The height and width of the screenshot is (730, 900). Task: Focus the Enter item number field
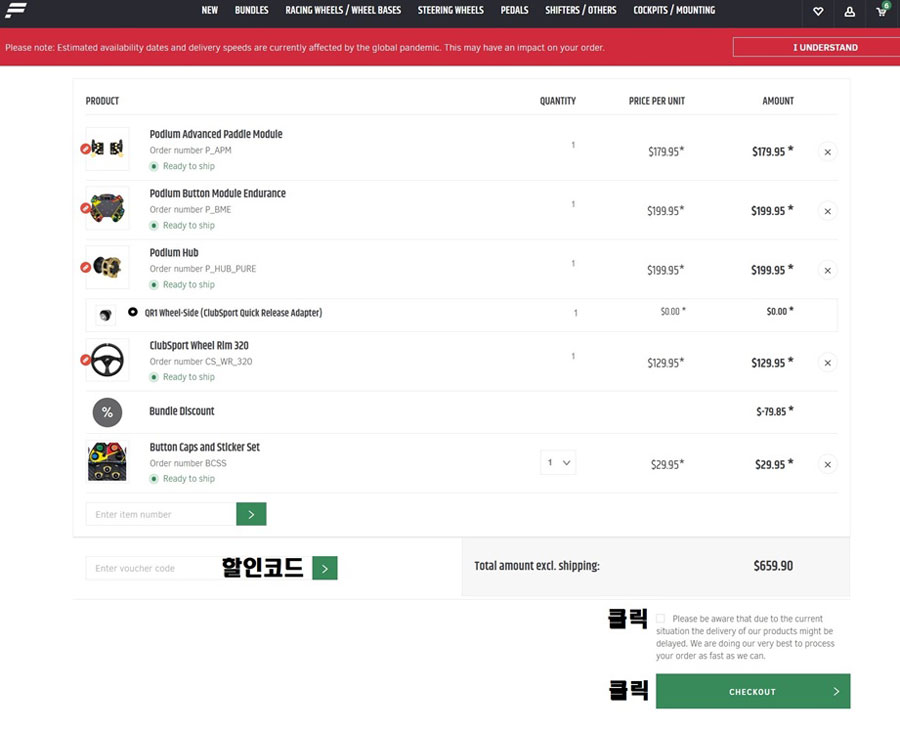pyautogui.click(x=161, y=514)
